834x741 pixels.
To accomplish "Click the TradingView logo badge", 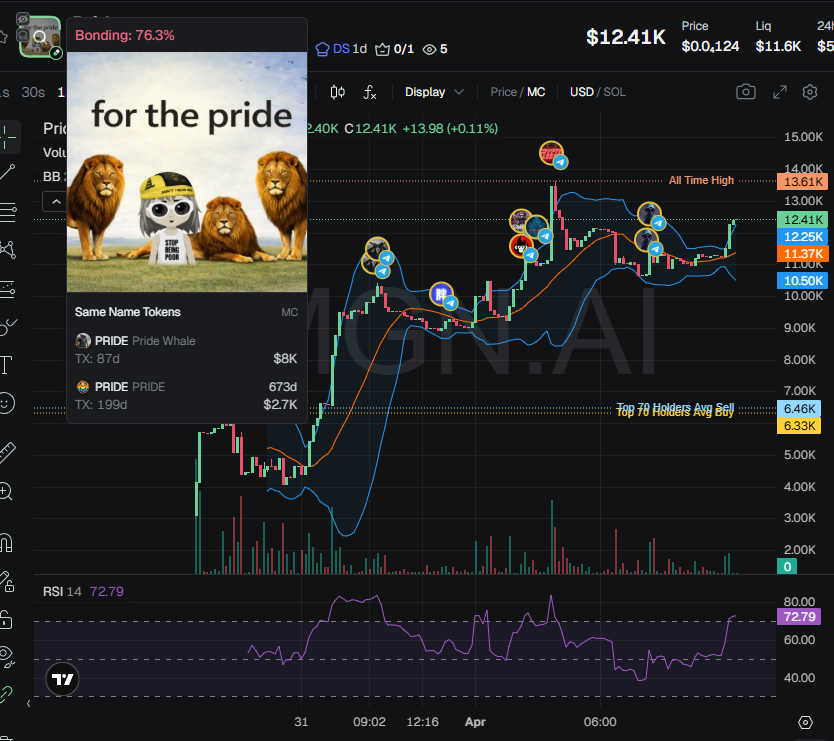I will [62, 679].
